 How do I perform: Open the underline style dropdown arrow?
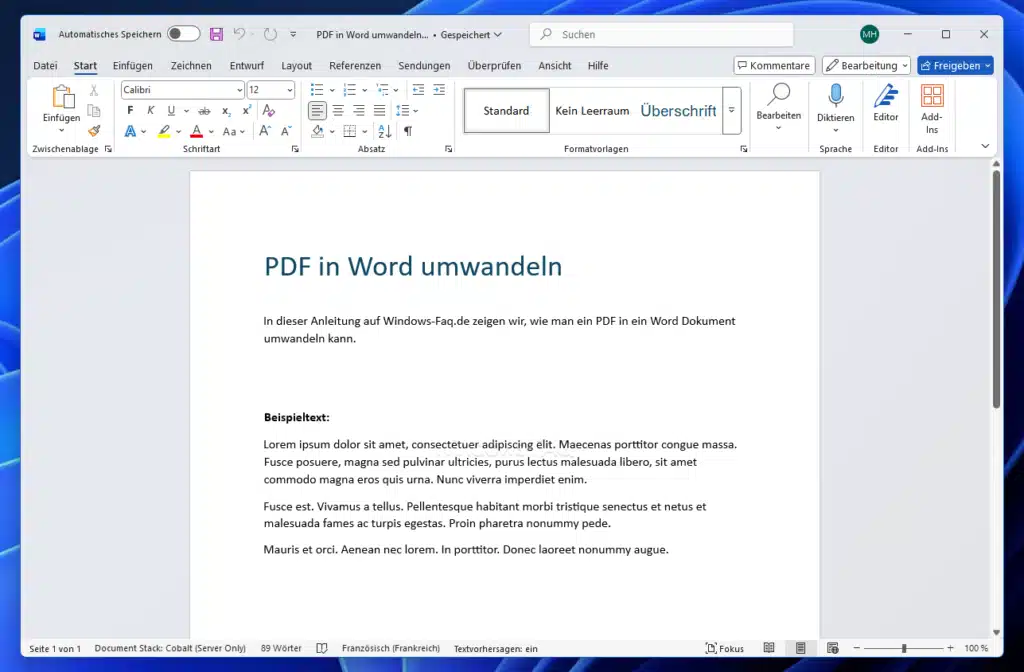186,111
